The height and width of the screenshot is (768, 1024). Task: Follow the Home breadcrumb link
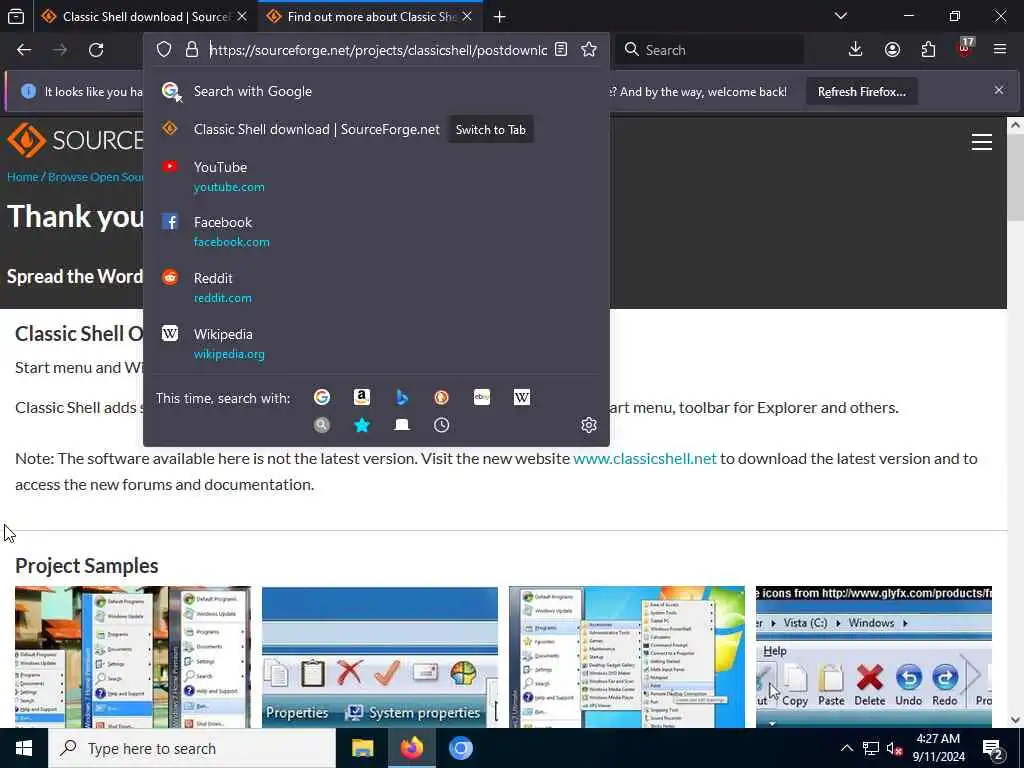click(x=22, y=177)
